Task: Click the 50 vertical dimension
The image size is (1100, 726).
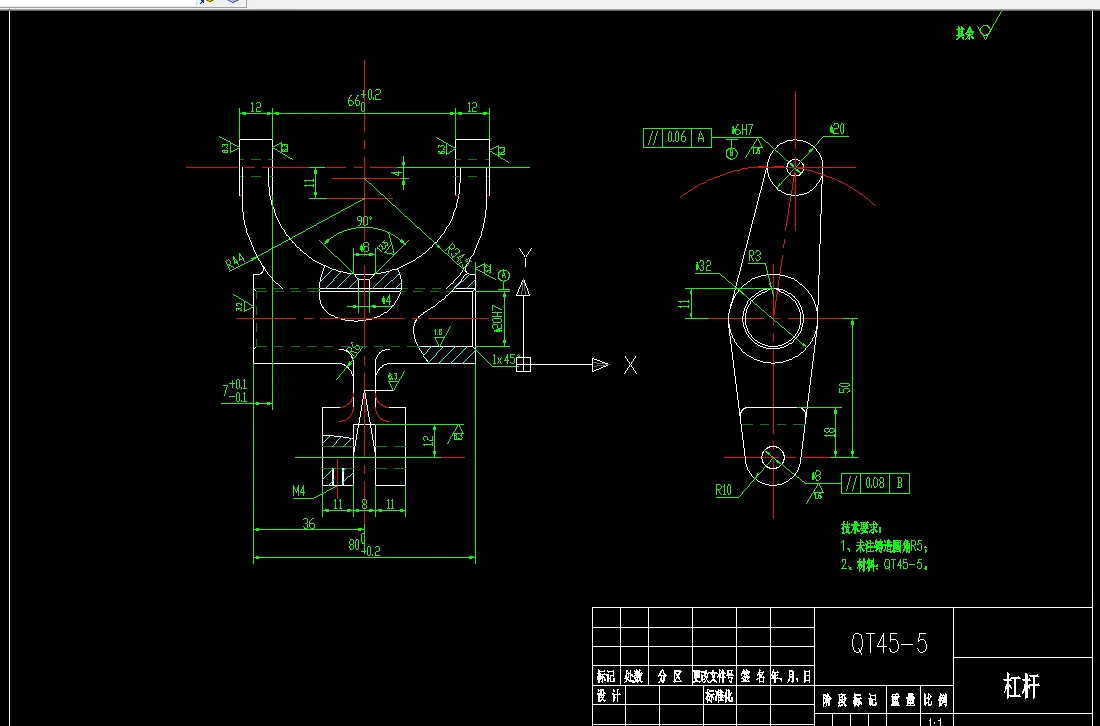Action: (x=846, y=386)
